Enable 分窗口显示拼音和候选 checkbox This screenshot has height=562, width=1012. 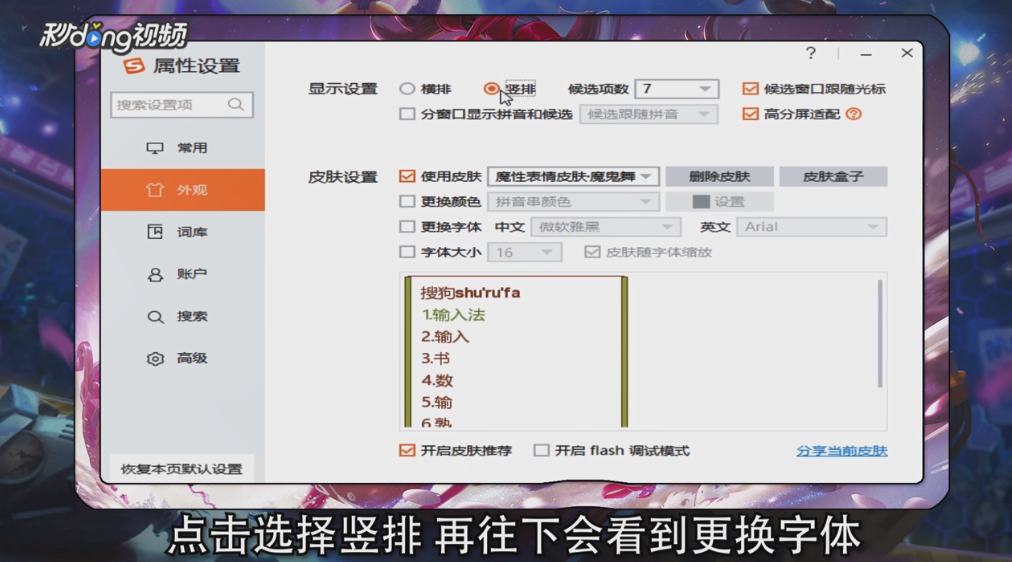pos(407,114)
